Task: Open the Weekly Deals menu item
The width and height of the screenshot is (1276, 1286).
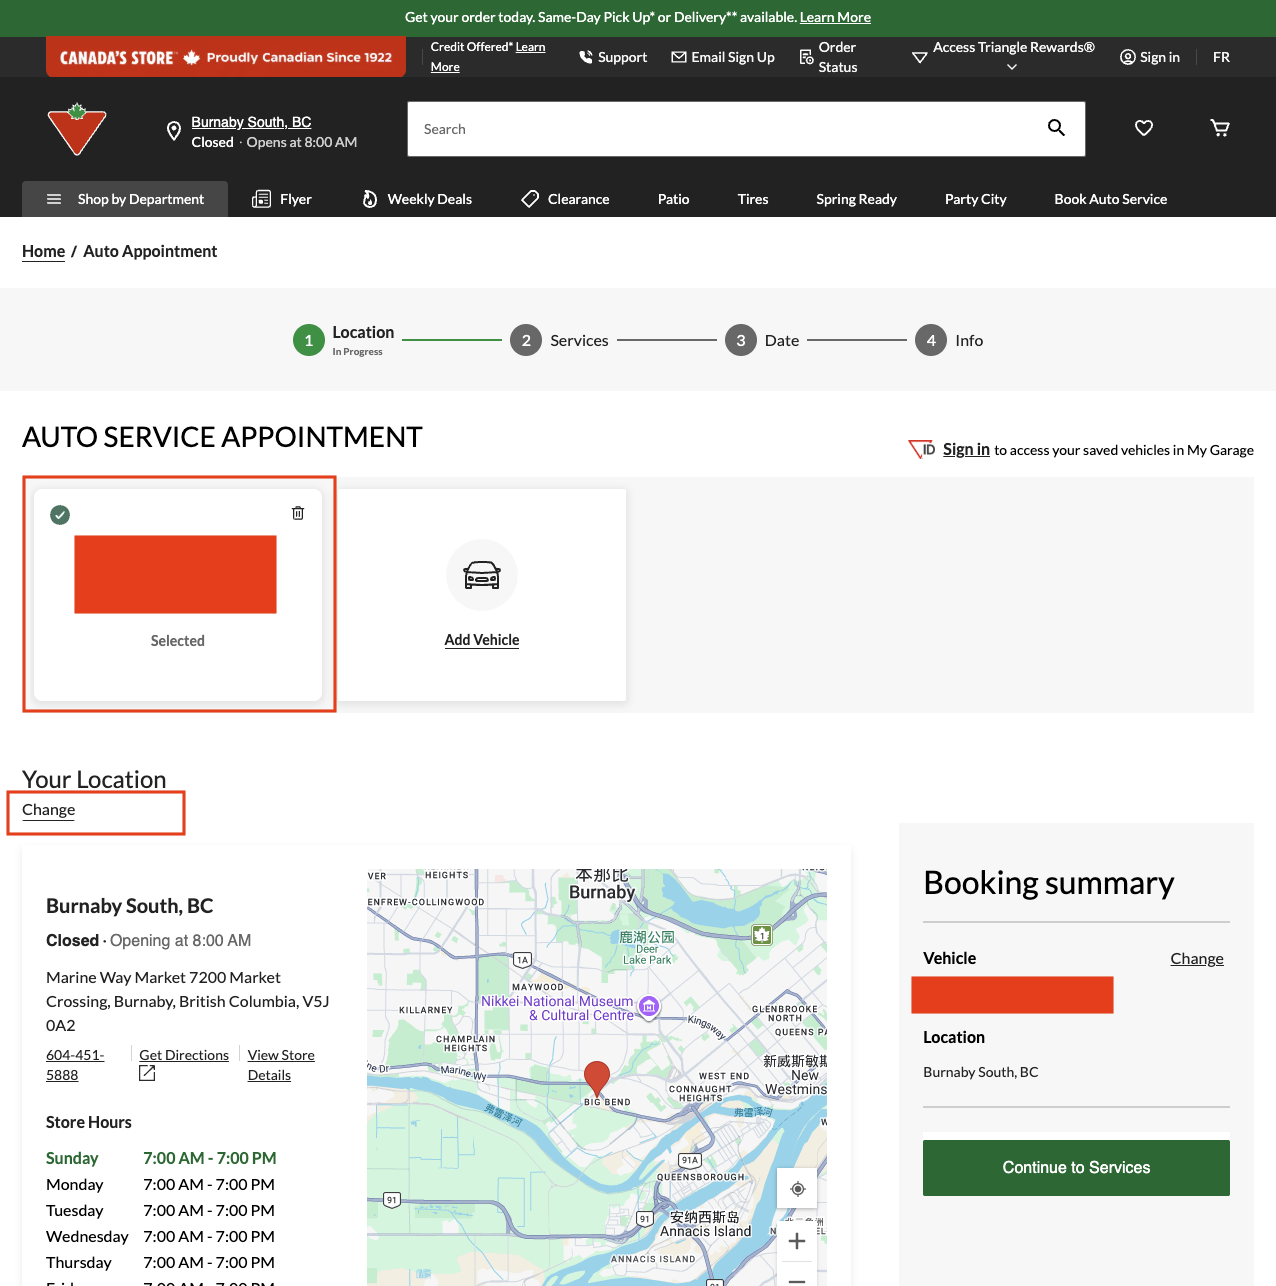Action: [x=417, y=199]
